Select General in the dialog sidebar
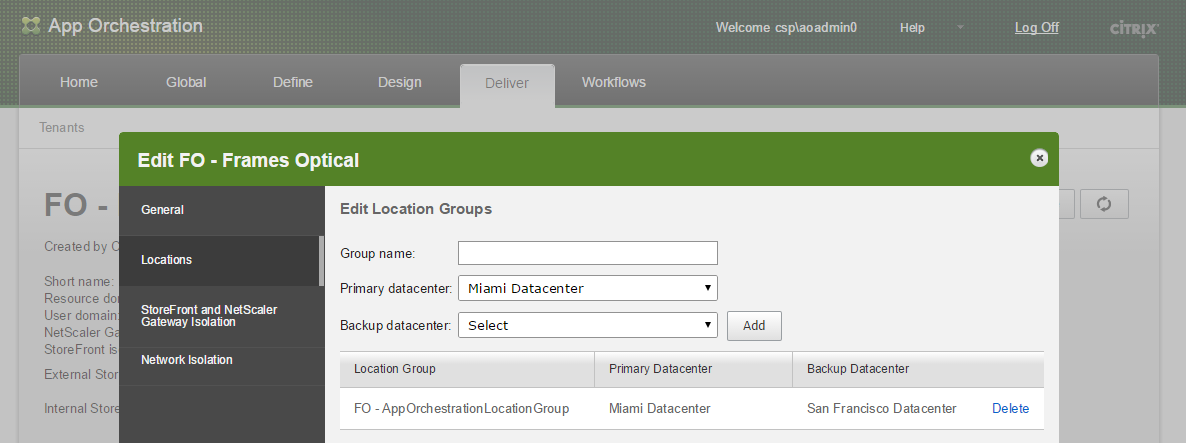 pyautogui.click(x=163, y=210)
